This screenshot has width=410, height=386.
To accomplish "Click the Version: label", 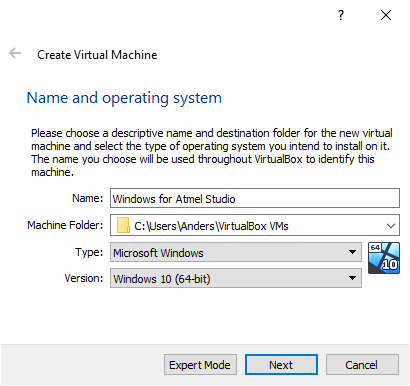I will pyautogui.click(x=84, y=278).
